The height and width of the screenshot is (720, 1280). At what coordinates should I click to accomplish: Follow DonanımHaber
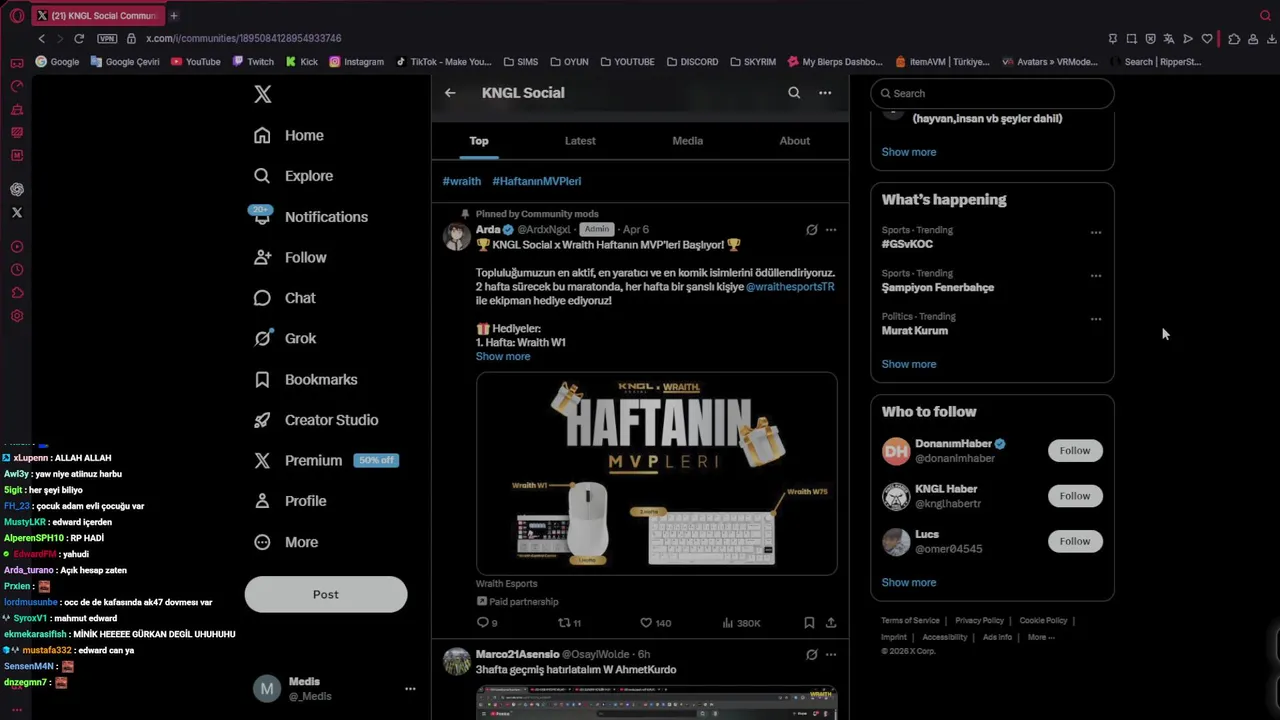tap(1075, 451)
